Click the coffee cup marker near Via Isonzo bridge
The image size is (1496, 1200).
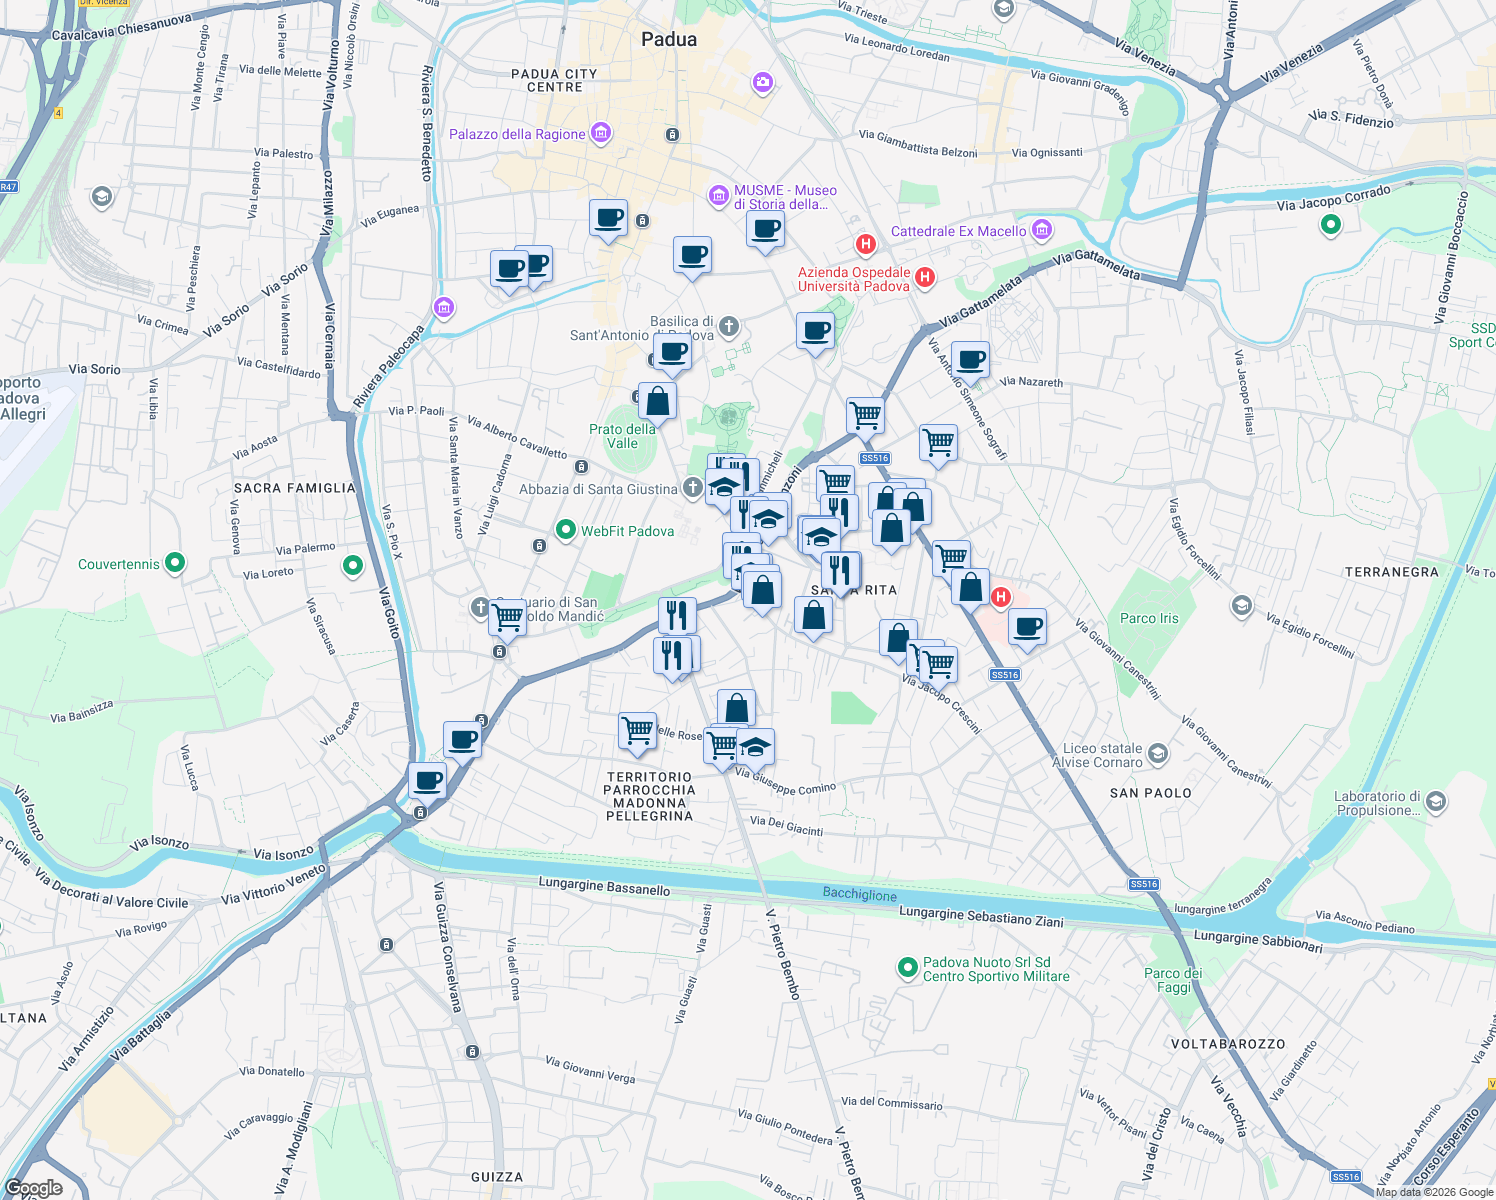pyautogui.click(x=428, y=782)
